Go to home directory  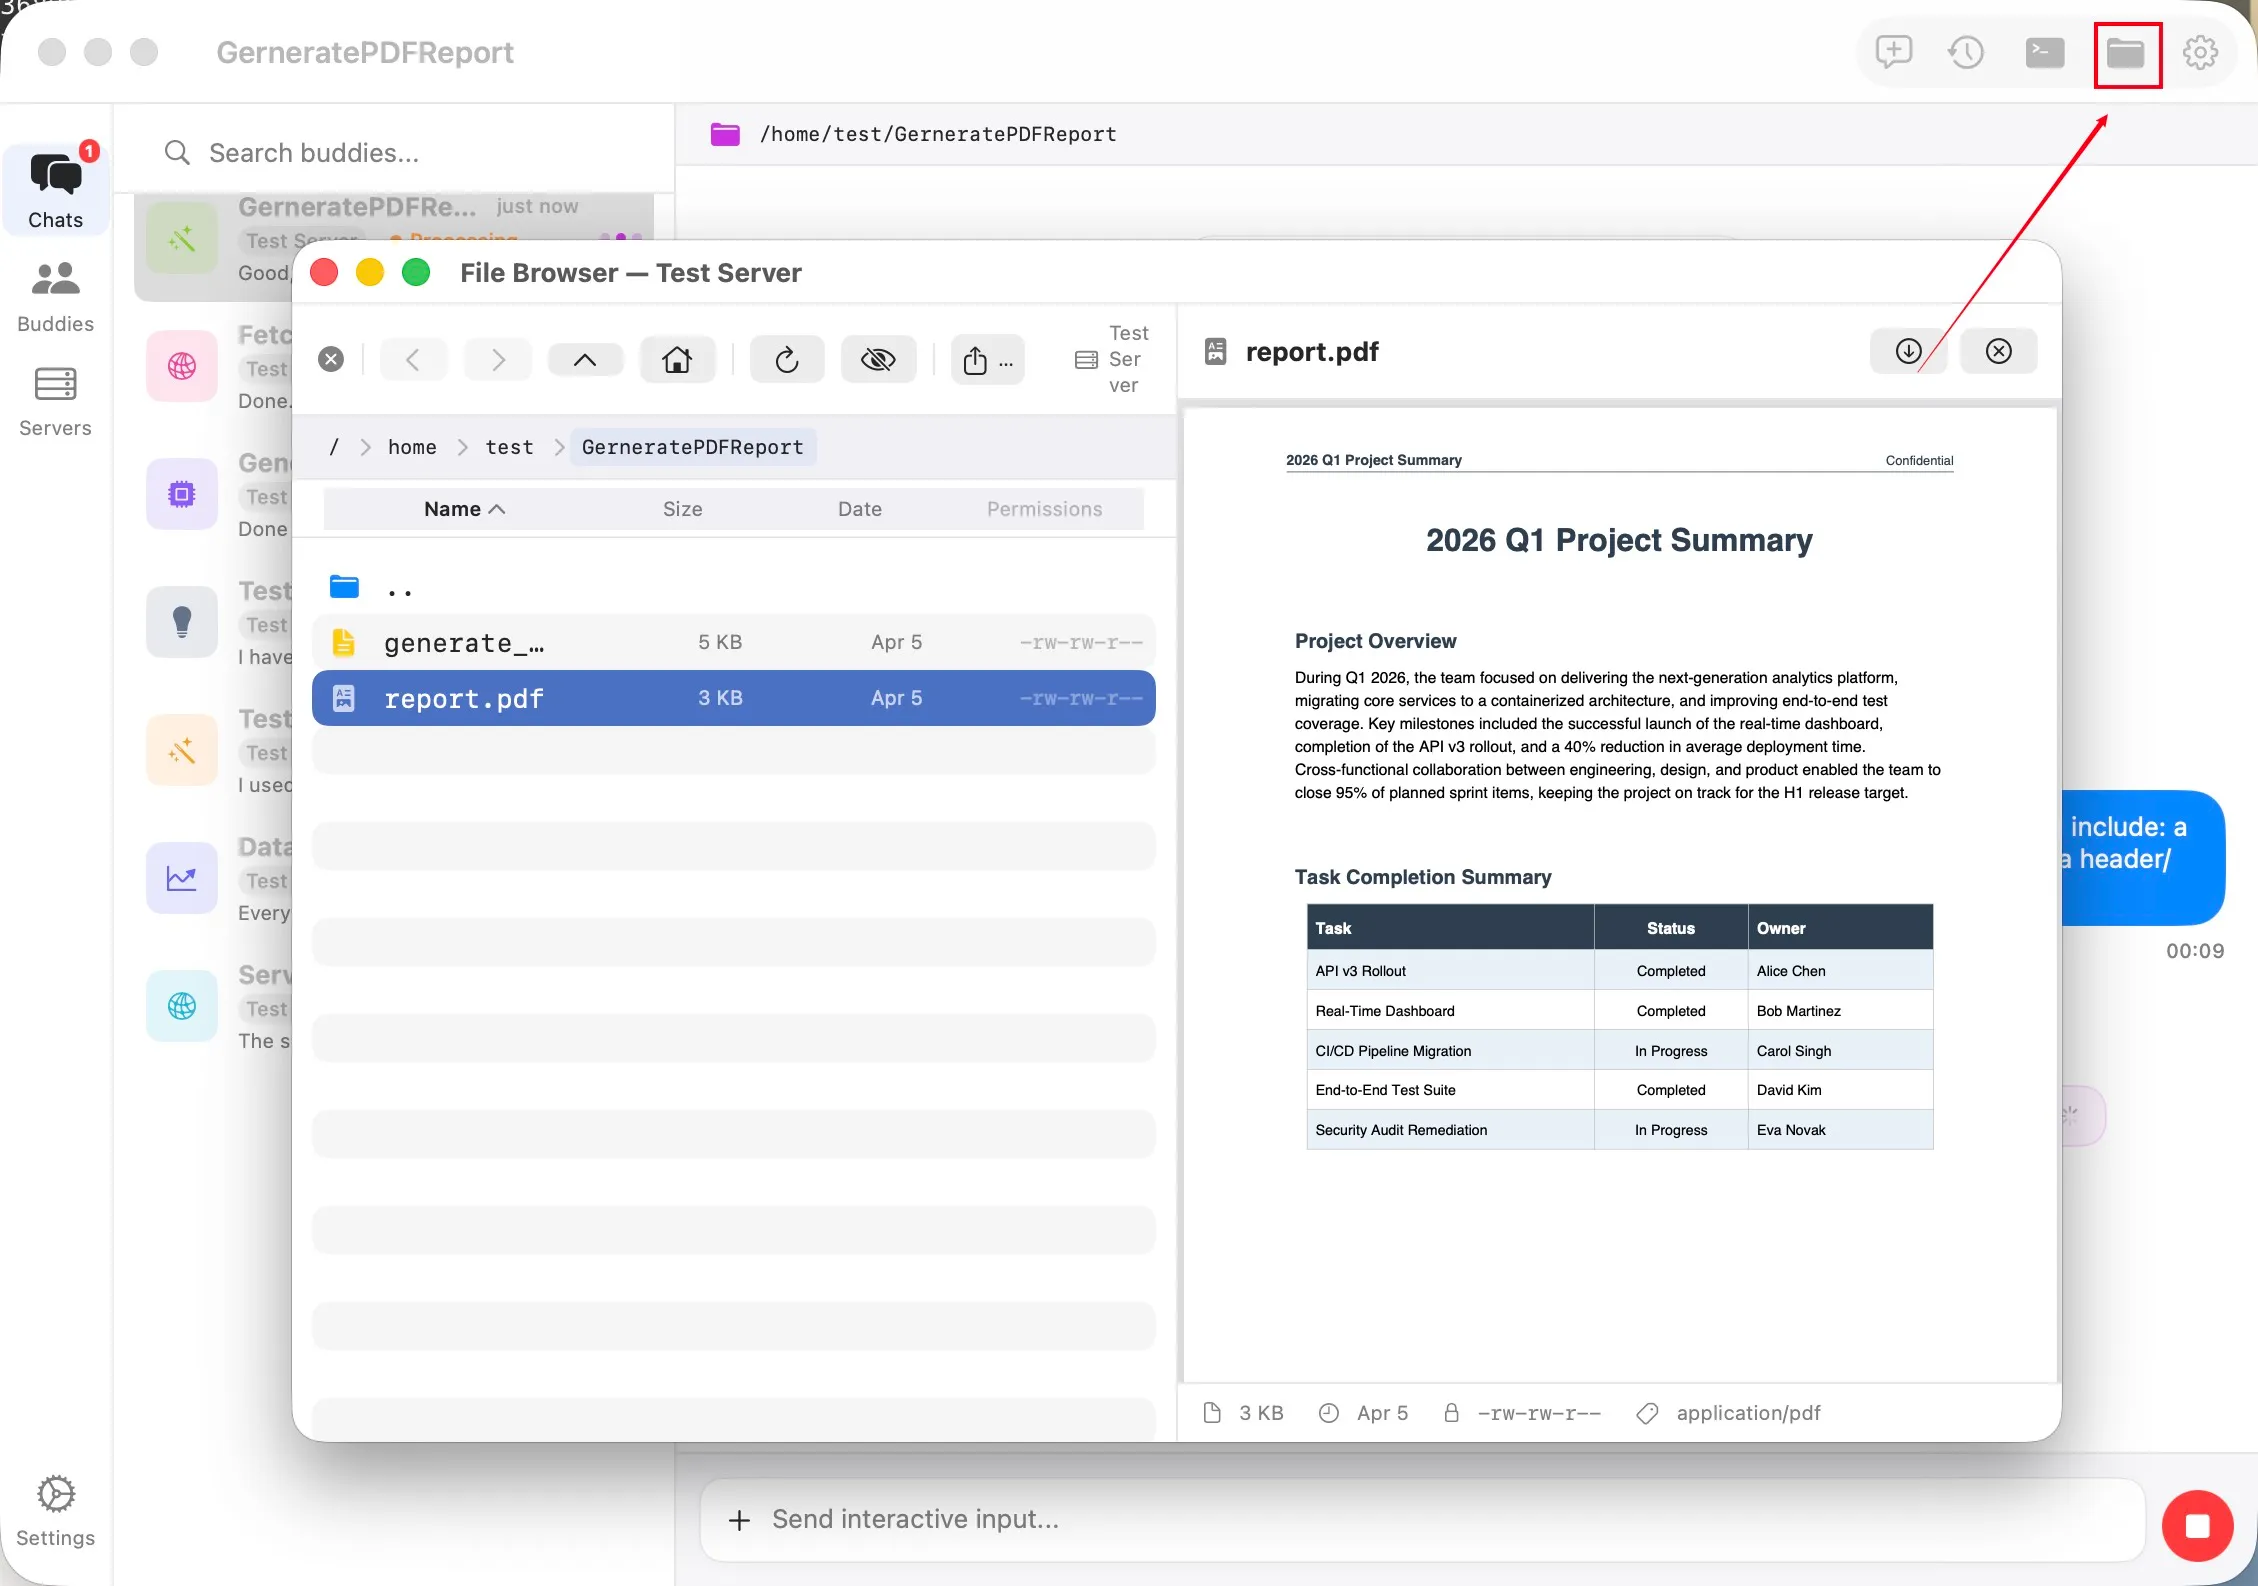click(x=677, y=359)
